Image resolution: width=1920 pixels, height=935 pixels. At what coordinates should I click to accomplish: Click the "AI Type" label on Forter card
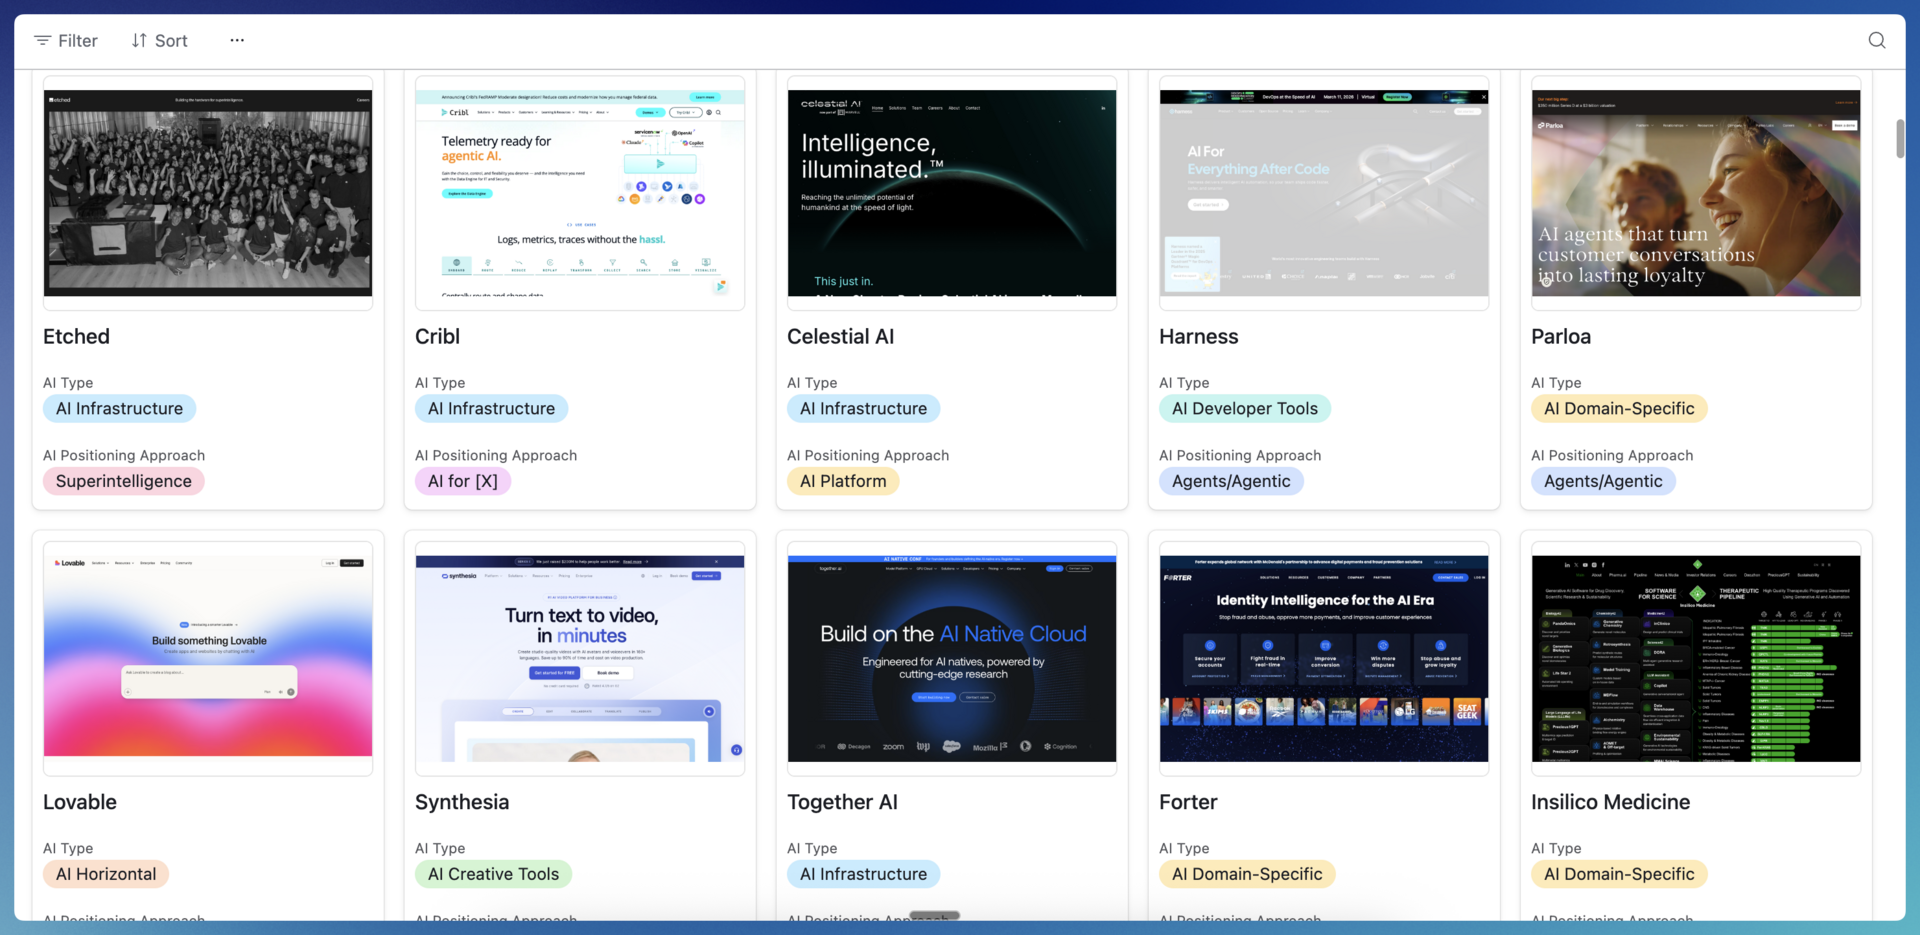pyautogui.click(x=1184, y=848)
